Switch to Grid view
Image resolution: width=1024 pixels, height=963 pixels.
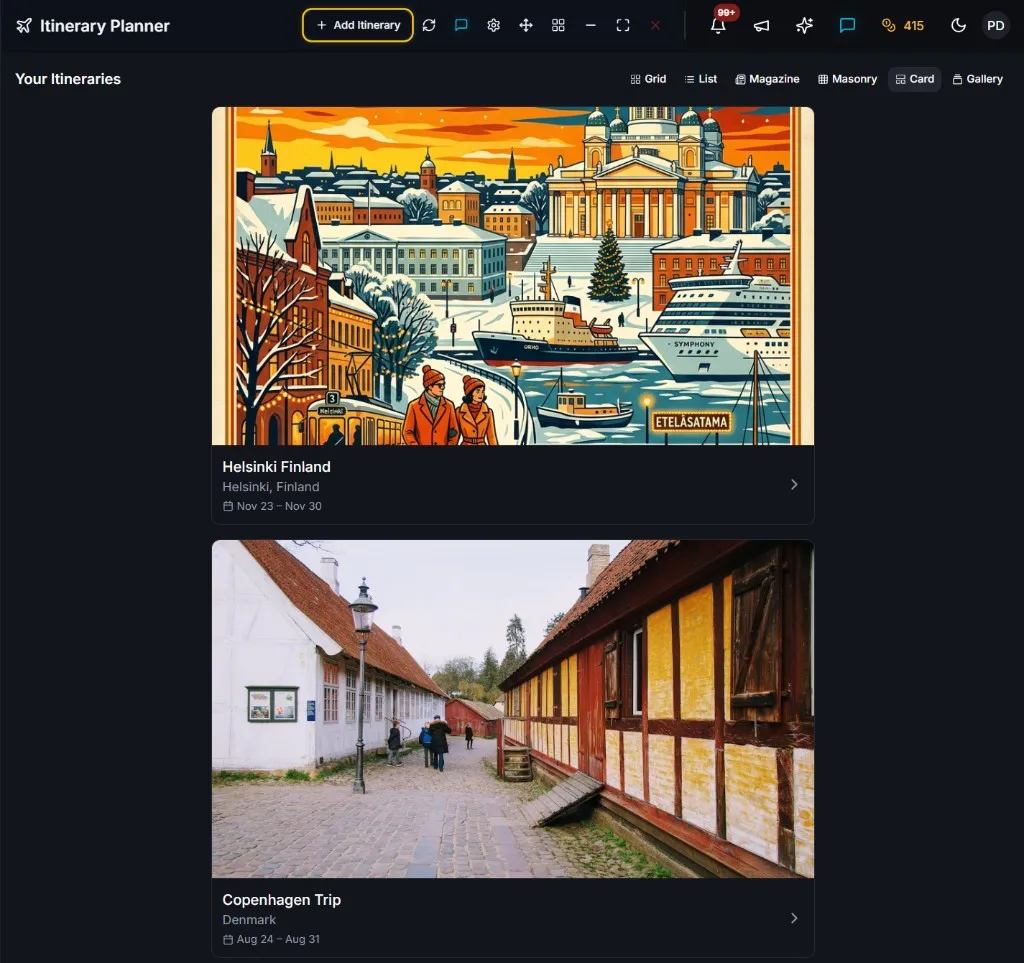(648, 79)
